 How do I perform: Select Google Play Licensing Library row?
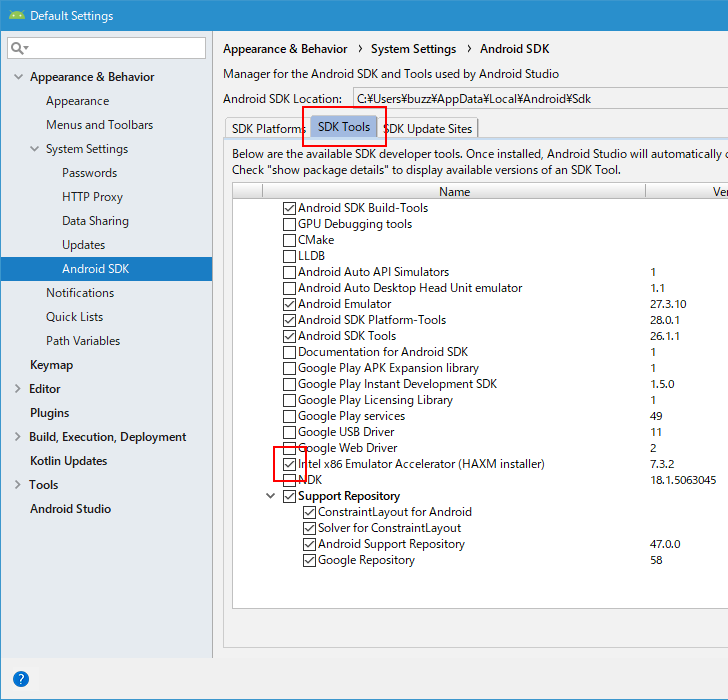click(375, 400)
